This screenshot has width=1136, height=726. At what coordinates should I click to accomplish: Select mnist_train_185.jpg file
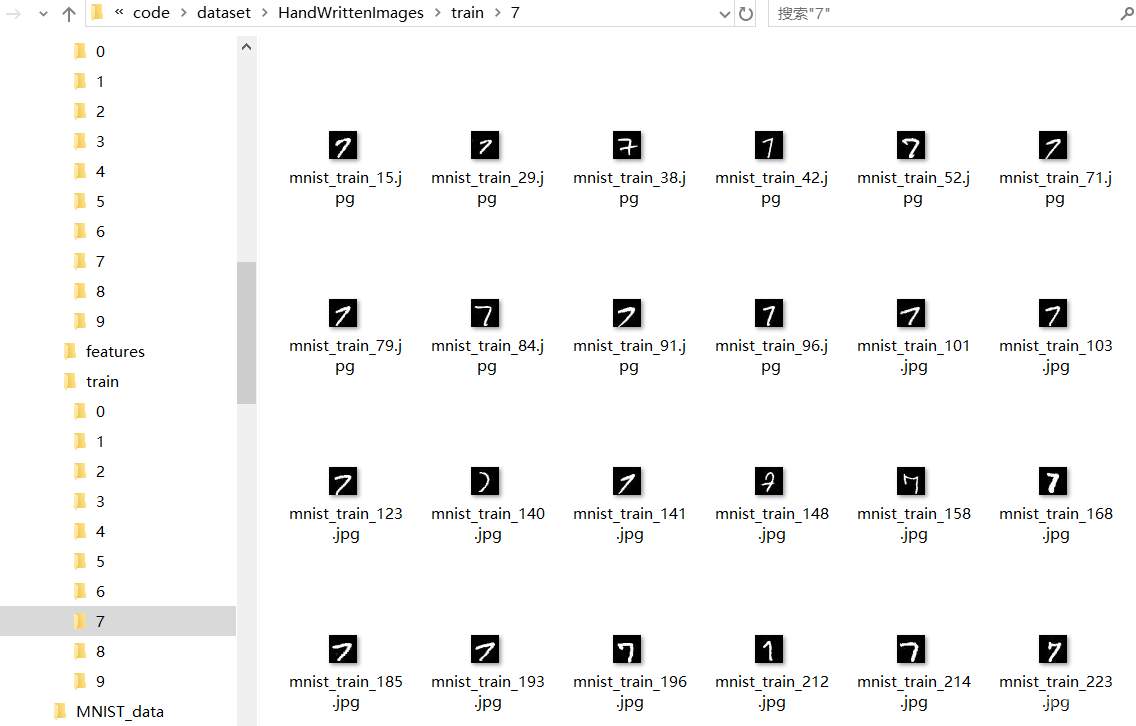tap(343, 650)
